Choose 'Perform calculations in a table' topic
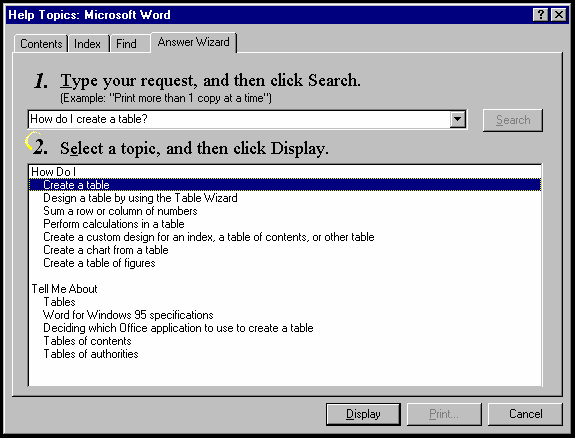 (114, 224)
